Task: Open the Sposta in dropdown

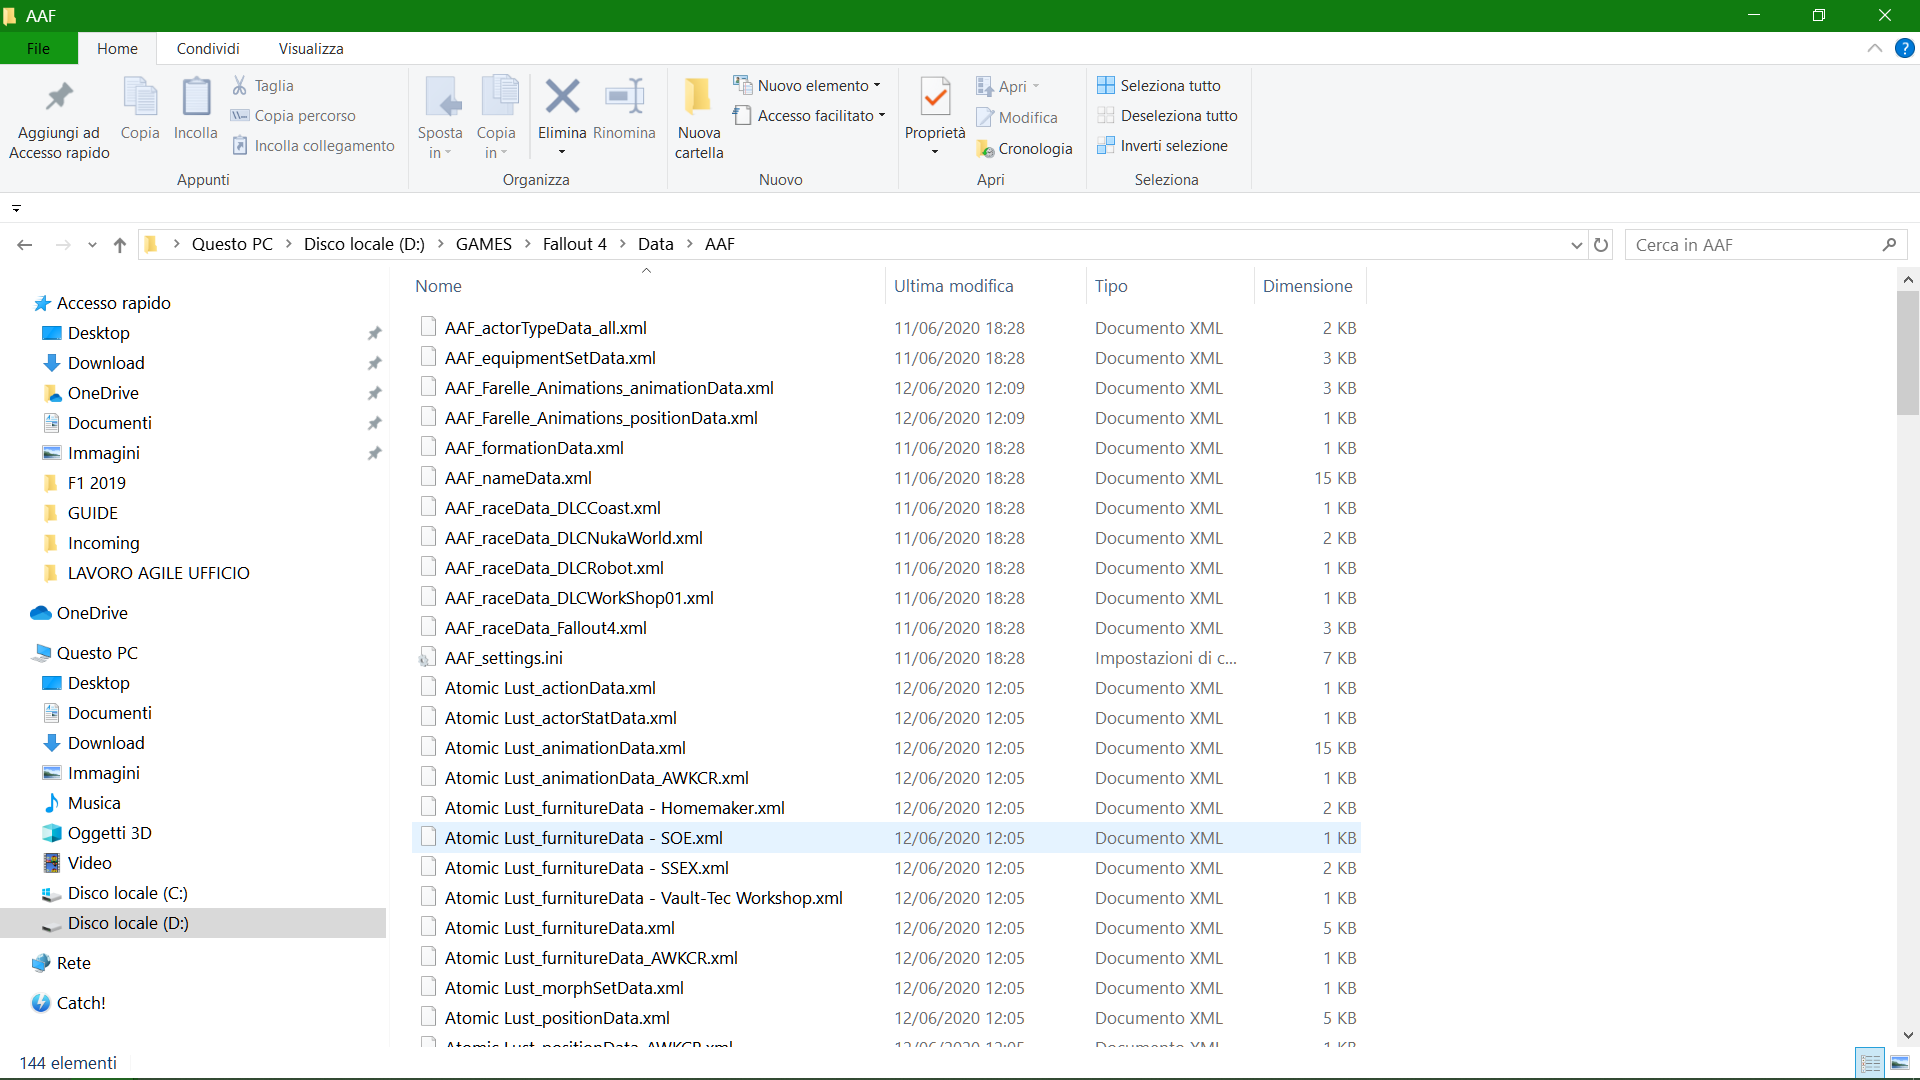Action: (x=440, y=116)
